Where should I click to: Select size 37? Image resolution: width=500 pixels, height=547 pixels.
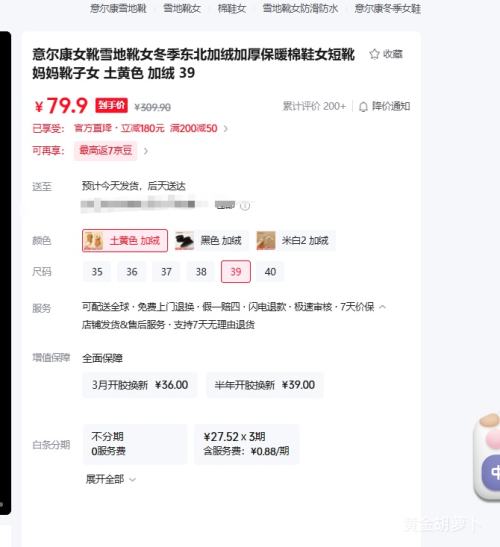[x=166, y=272]
